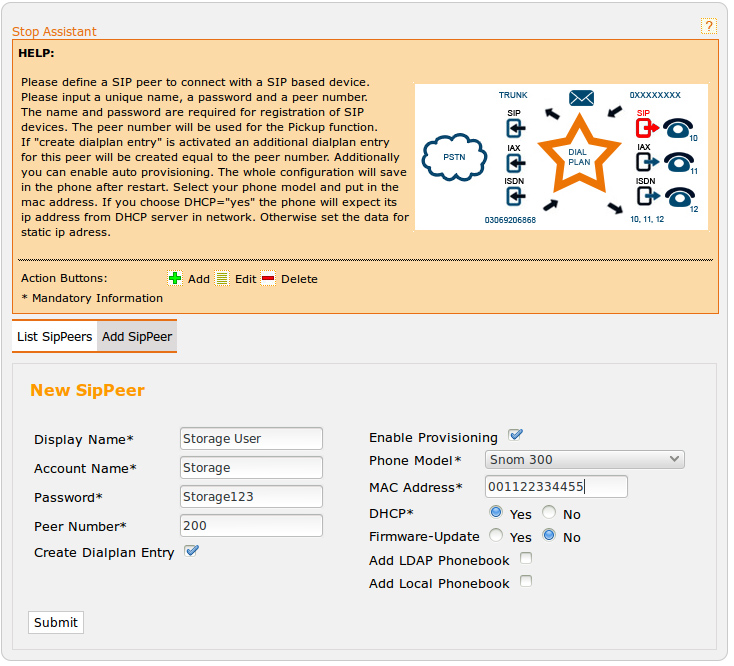Image resolution: width=734 pixels, height=666 pixels.
Task: Click the Stop Assistant link
Action: pos(54,31)
